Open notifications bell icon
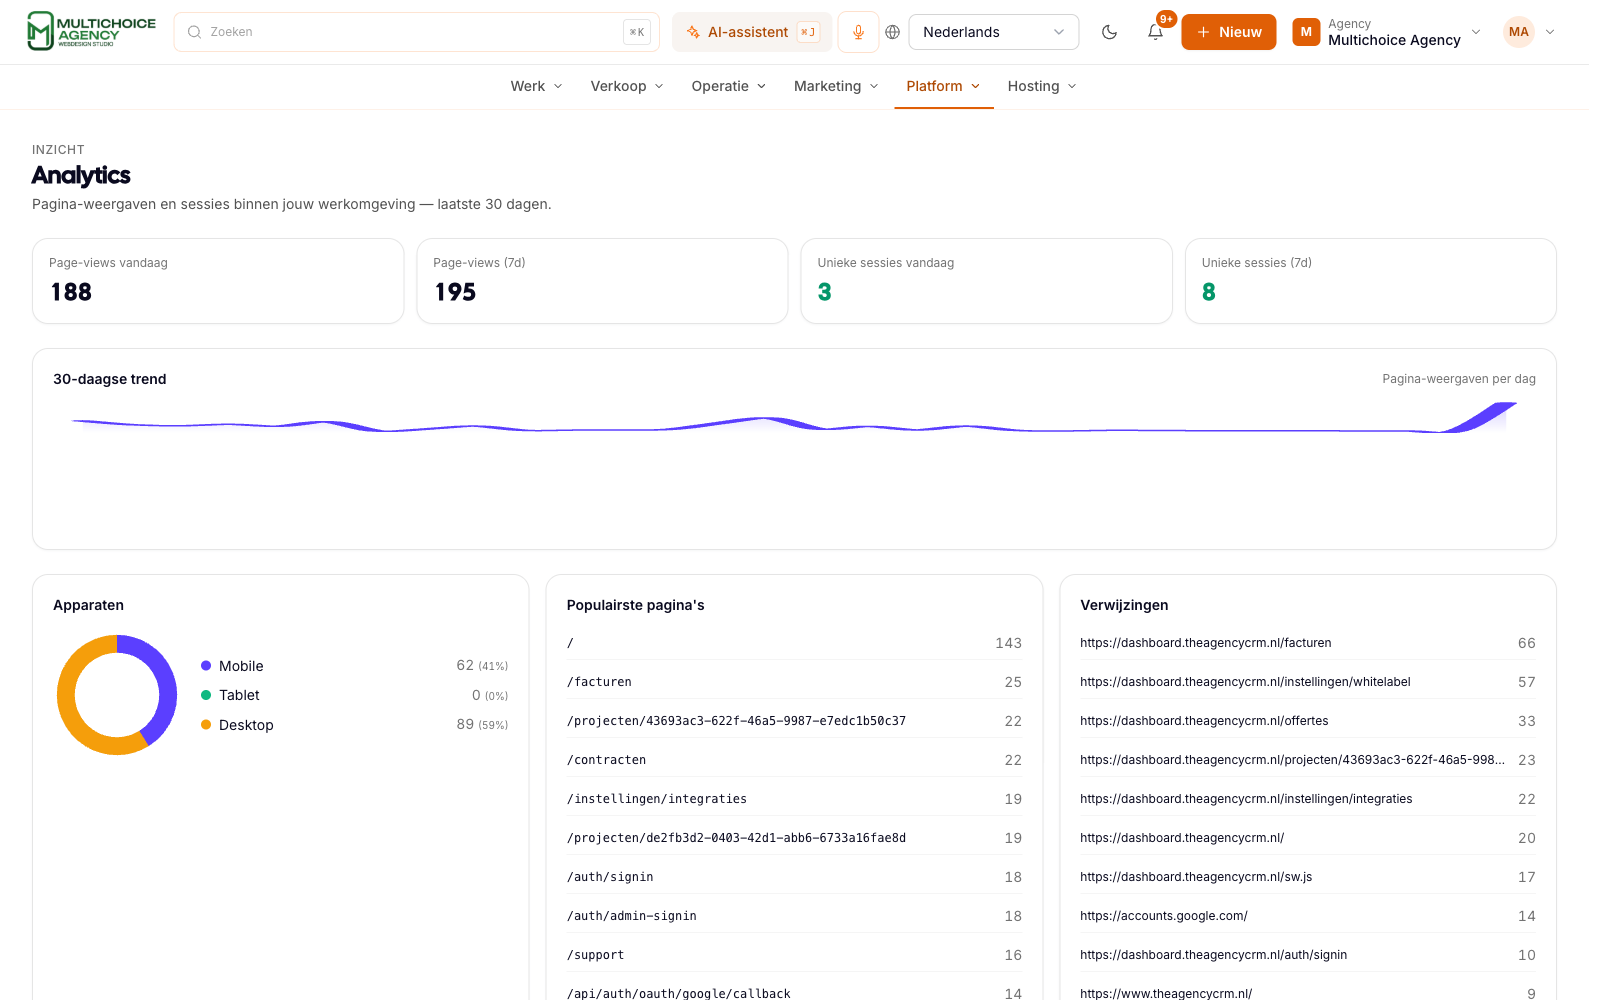1600x1000 pixels. 1155,32
